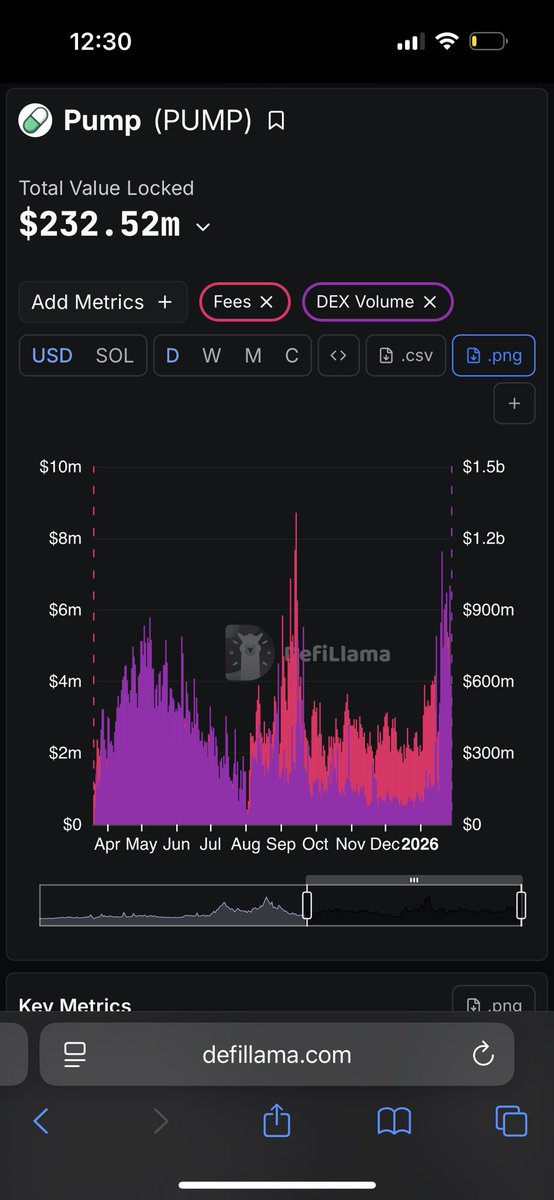Viewport: 554px width, 1200px height.
Task: Select monthly (M) interval
Action: point(253,356)
